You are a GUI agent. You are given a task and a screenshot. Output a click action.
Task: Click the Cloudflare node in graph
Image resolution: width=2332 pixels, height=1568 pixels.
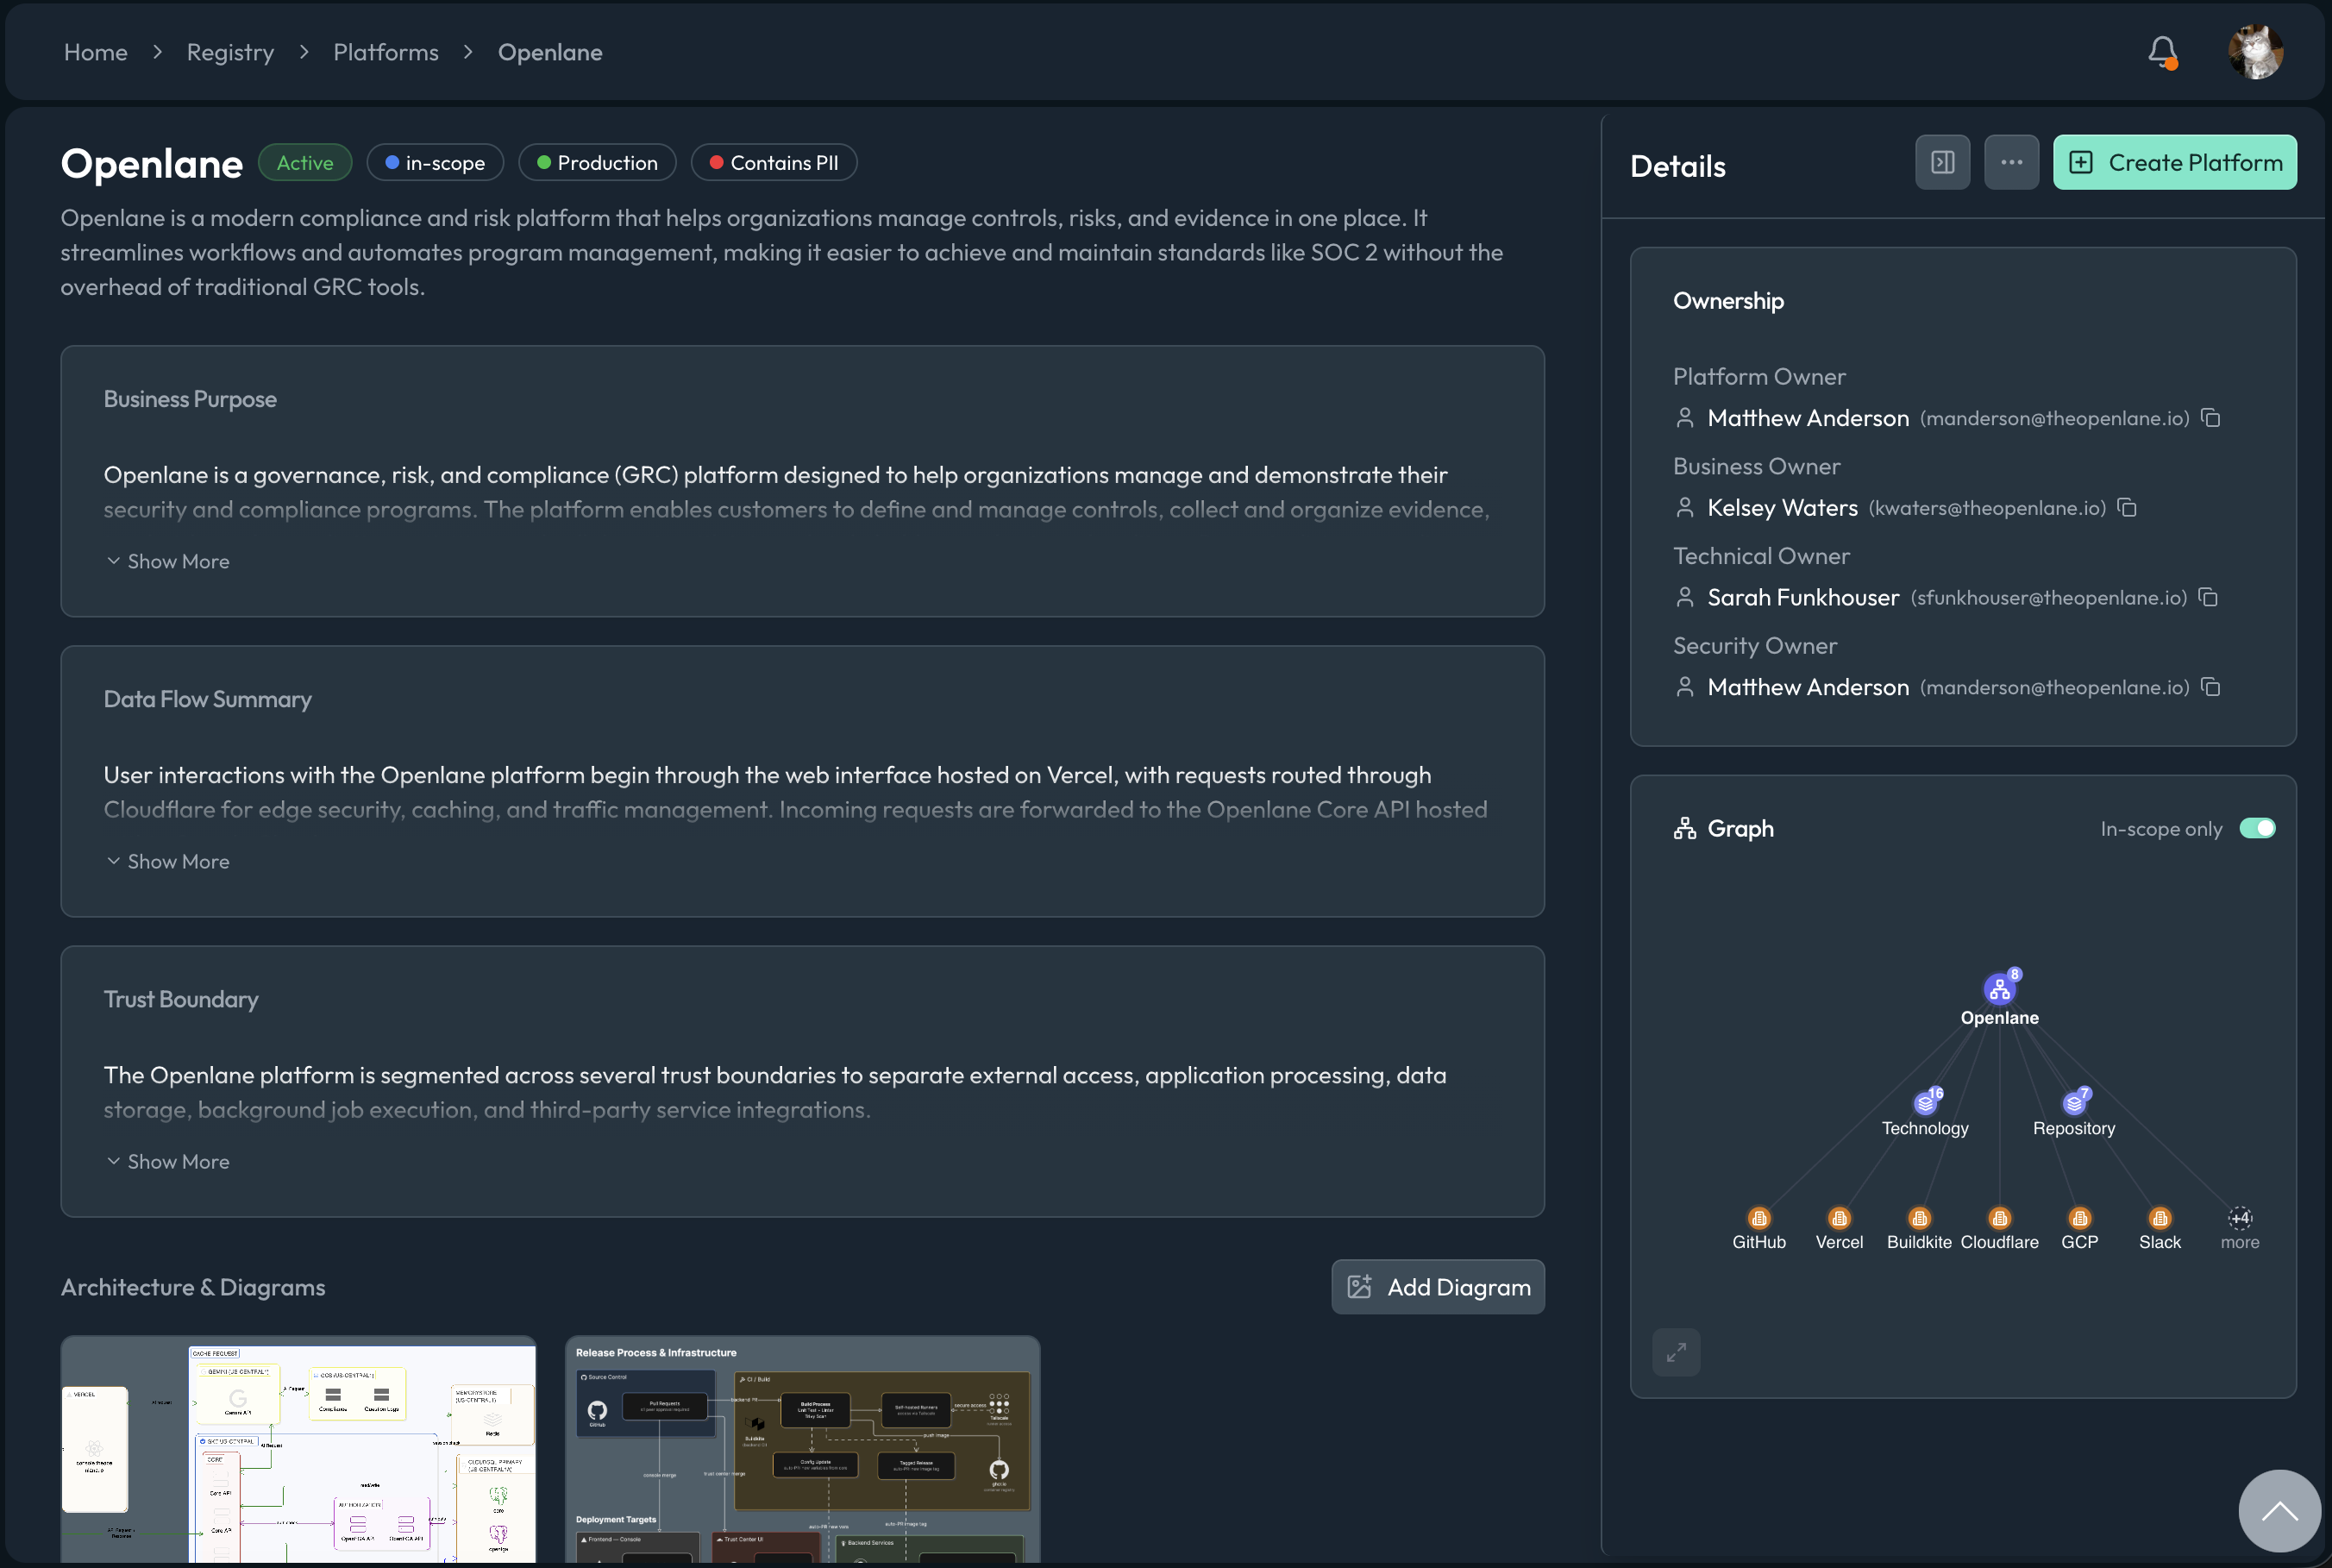coord(2000,1218)
